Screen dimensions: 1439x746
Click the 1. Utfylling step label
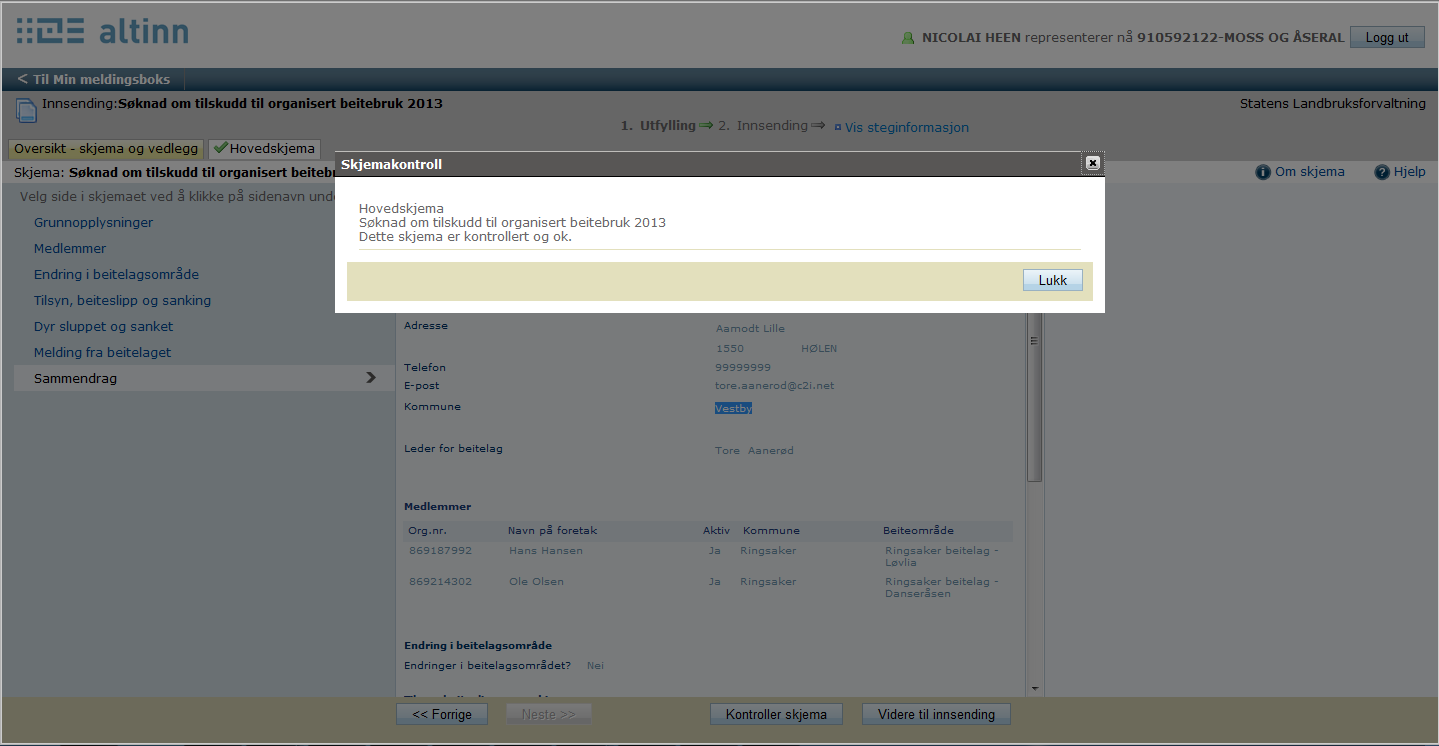(658, 126)
